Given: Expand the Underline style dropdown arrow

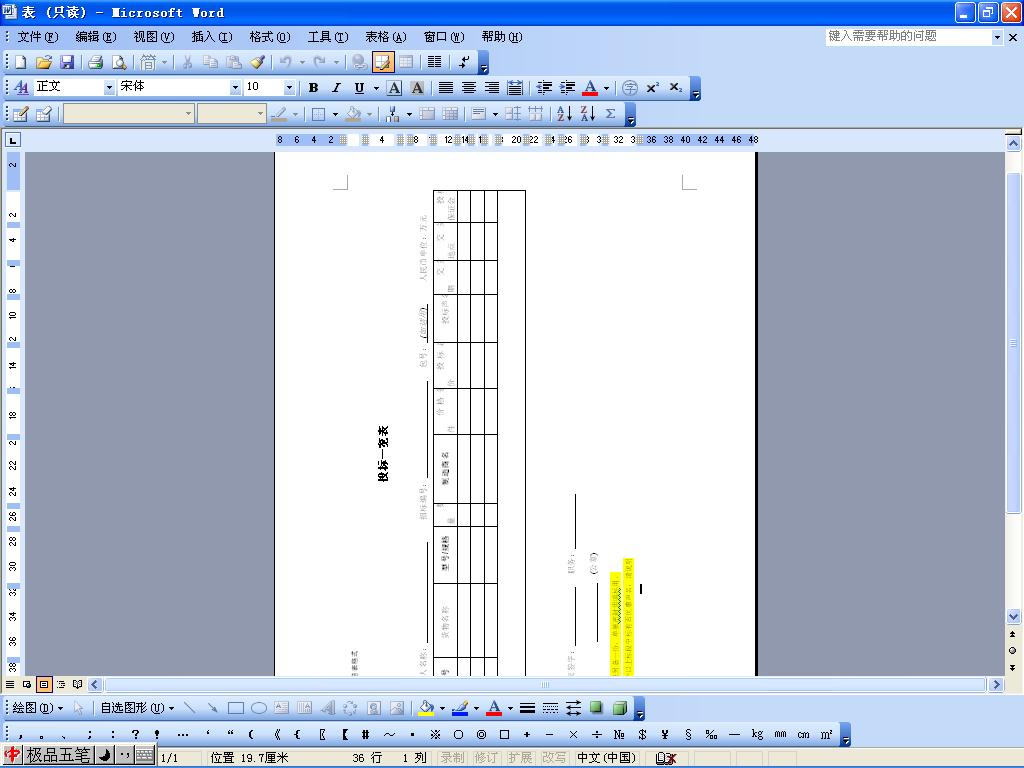Looking at the screenshot, I should point(376,88).
